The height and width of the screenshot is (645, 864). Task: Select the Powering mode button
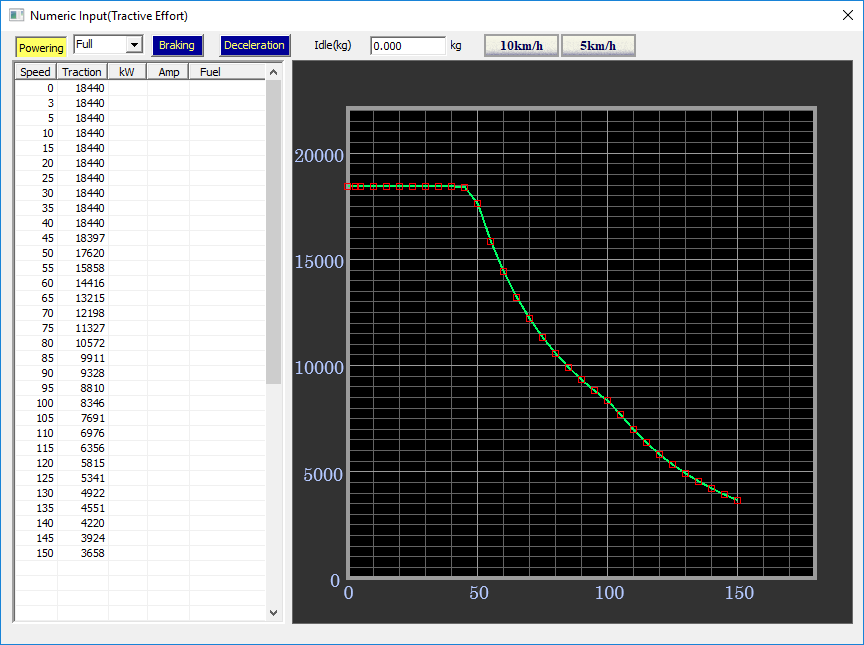click(41, 47)
